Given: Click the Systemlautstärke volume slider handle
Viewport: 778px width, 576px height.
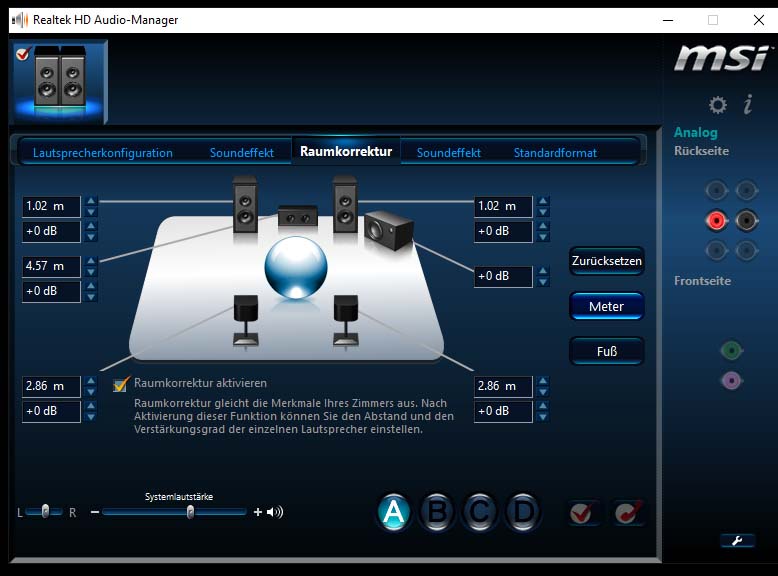Looking at the screenshot, I should click(190, 512).
